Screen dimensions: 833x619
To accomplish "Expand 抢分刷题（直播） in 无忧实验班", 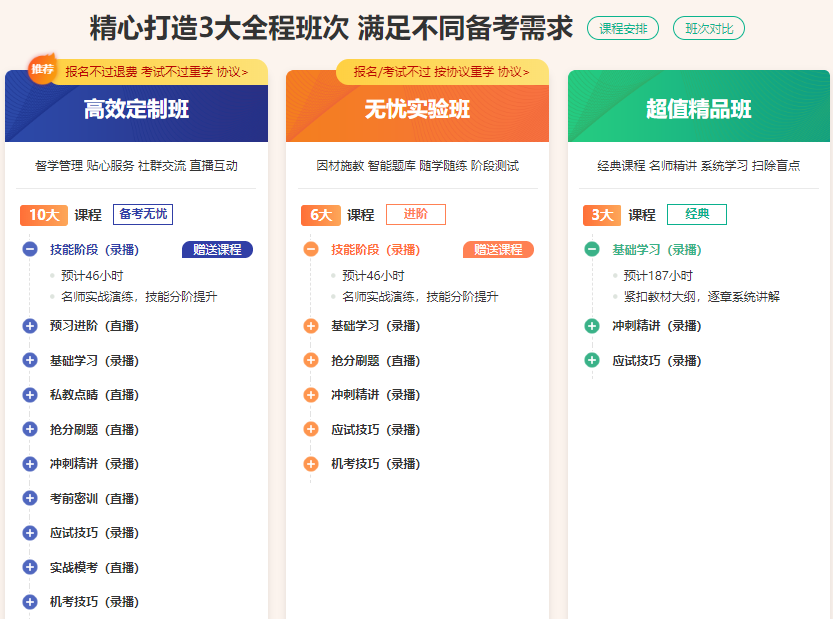I will (x=311, y=360).
